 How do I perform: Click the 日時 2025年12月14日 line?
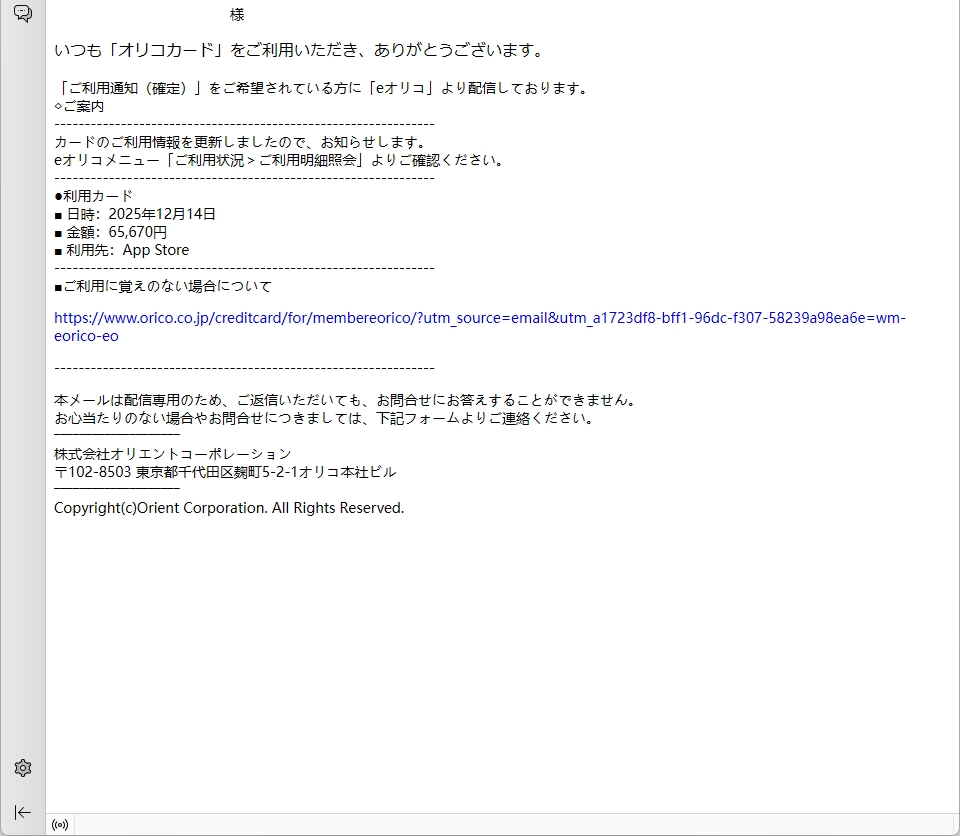(135, 214)
